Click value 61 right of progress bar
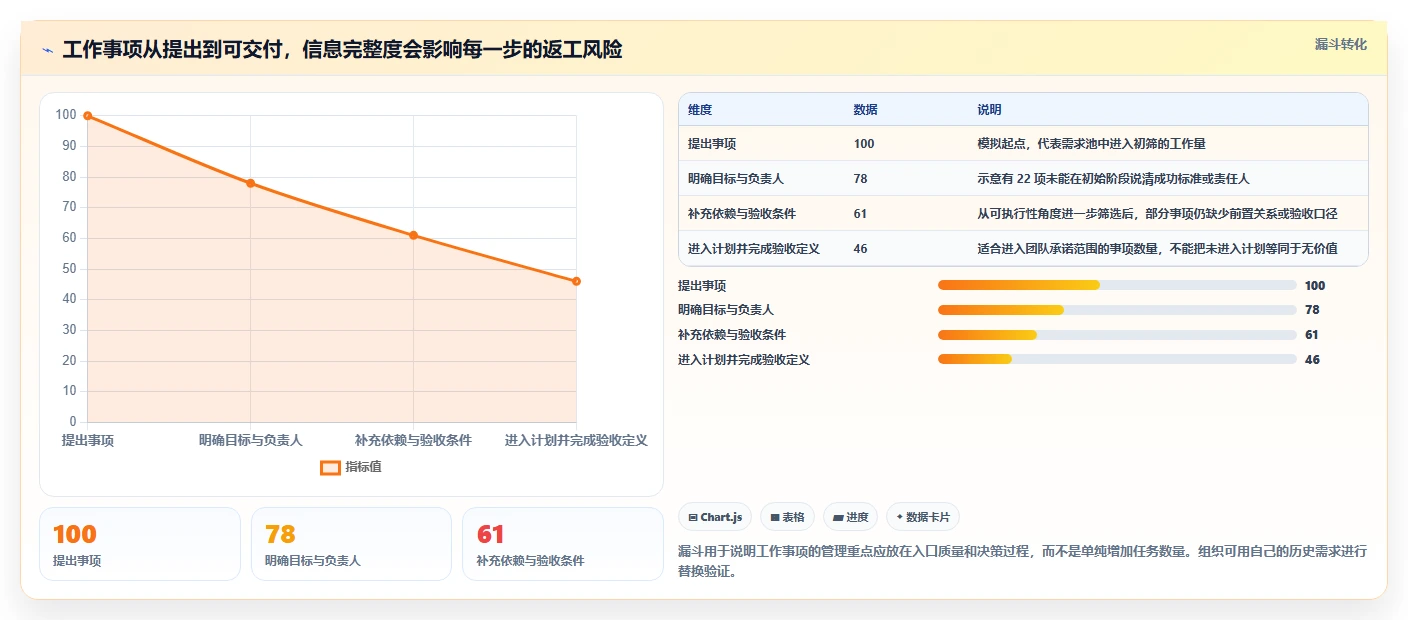The height and width of the screenshot is (620, 1408). [1312, 335]
